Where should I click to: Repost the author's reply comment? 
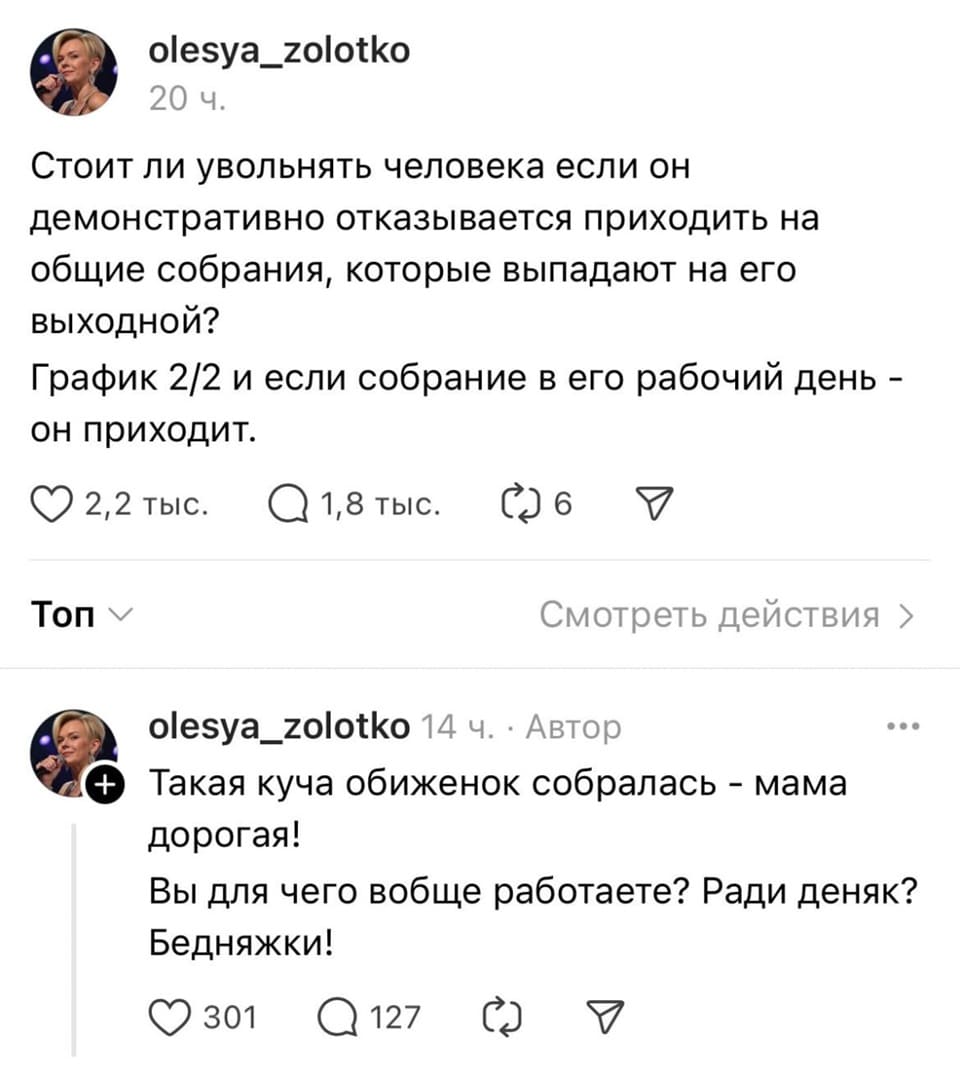tap(497, 1018)
